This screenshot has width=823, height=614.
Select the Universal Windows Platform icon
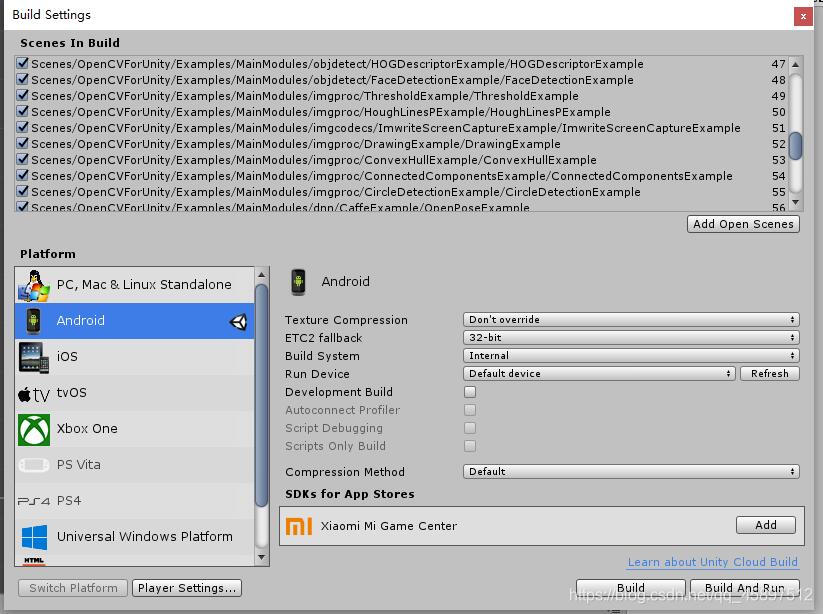(x=34, y=537)
